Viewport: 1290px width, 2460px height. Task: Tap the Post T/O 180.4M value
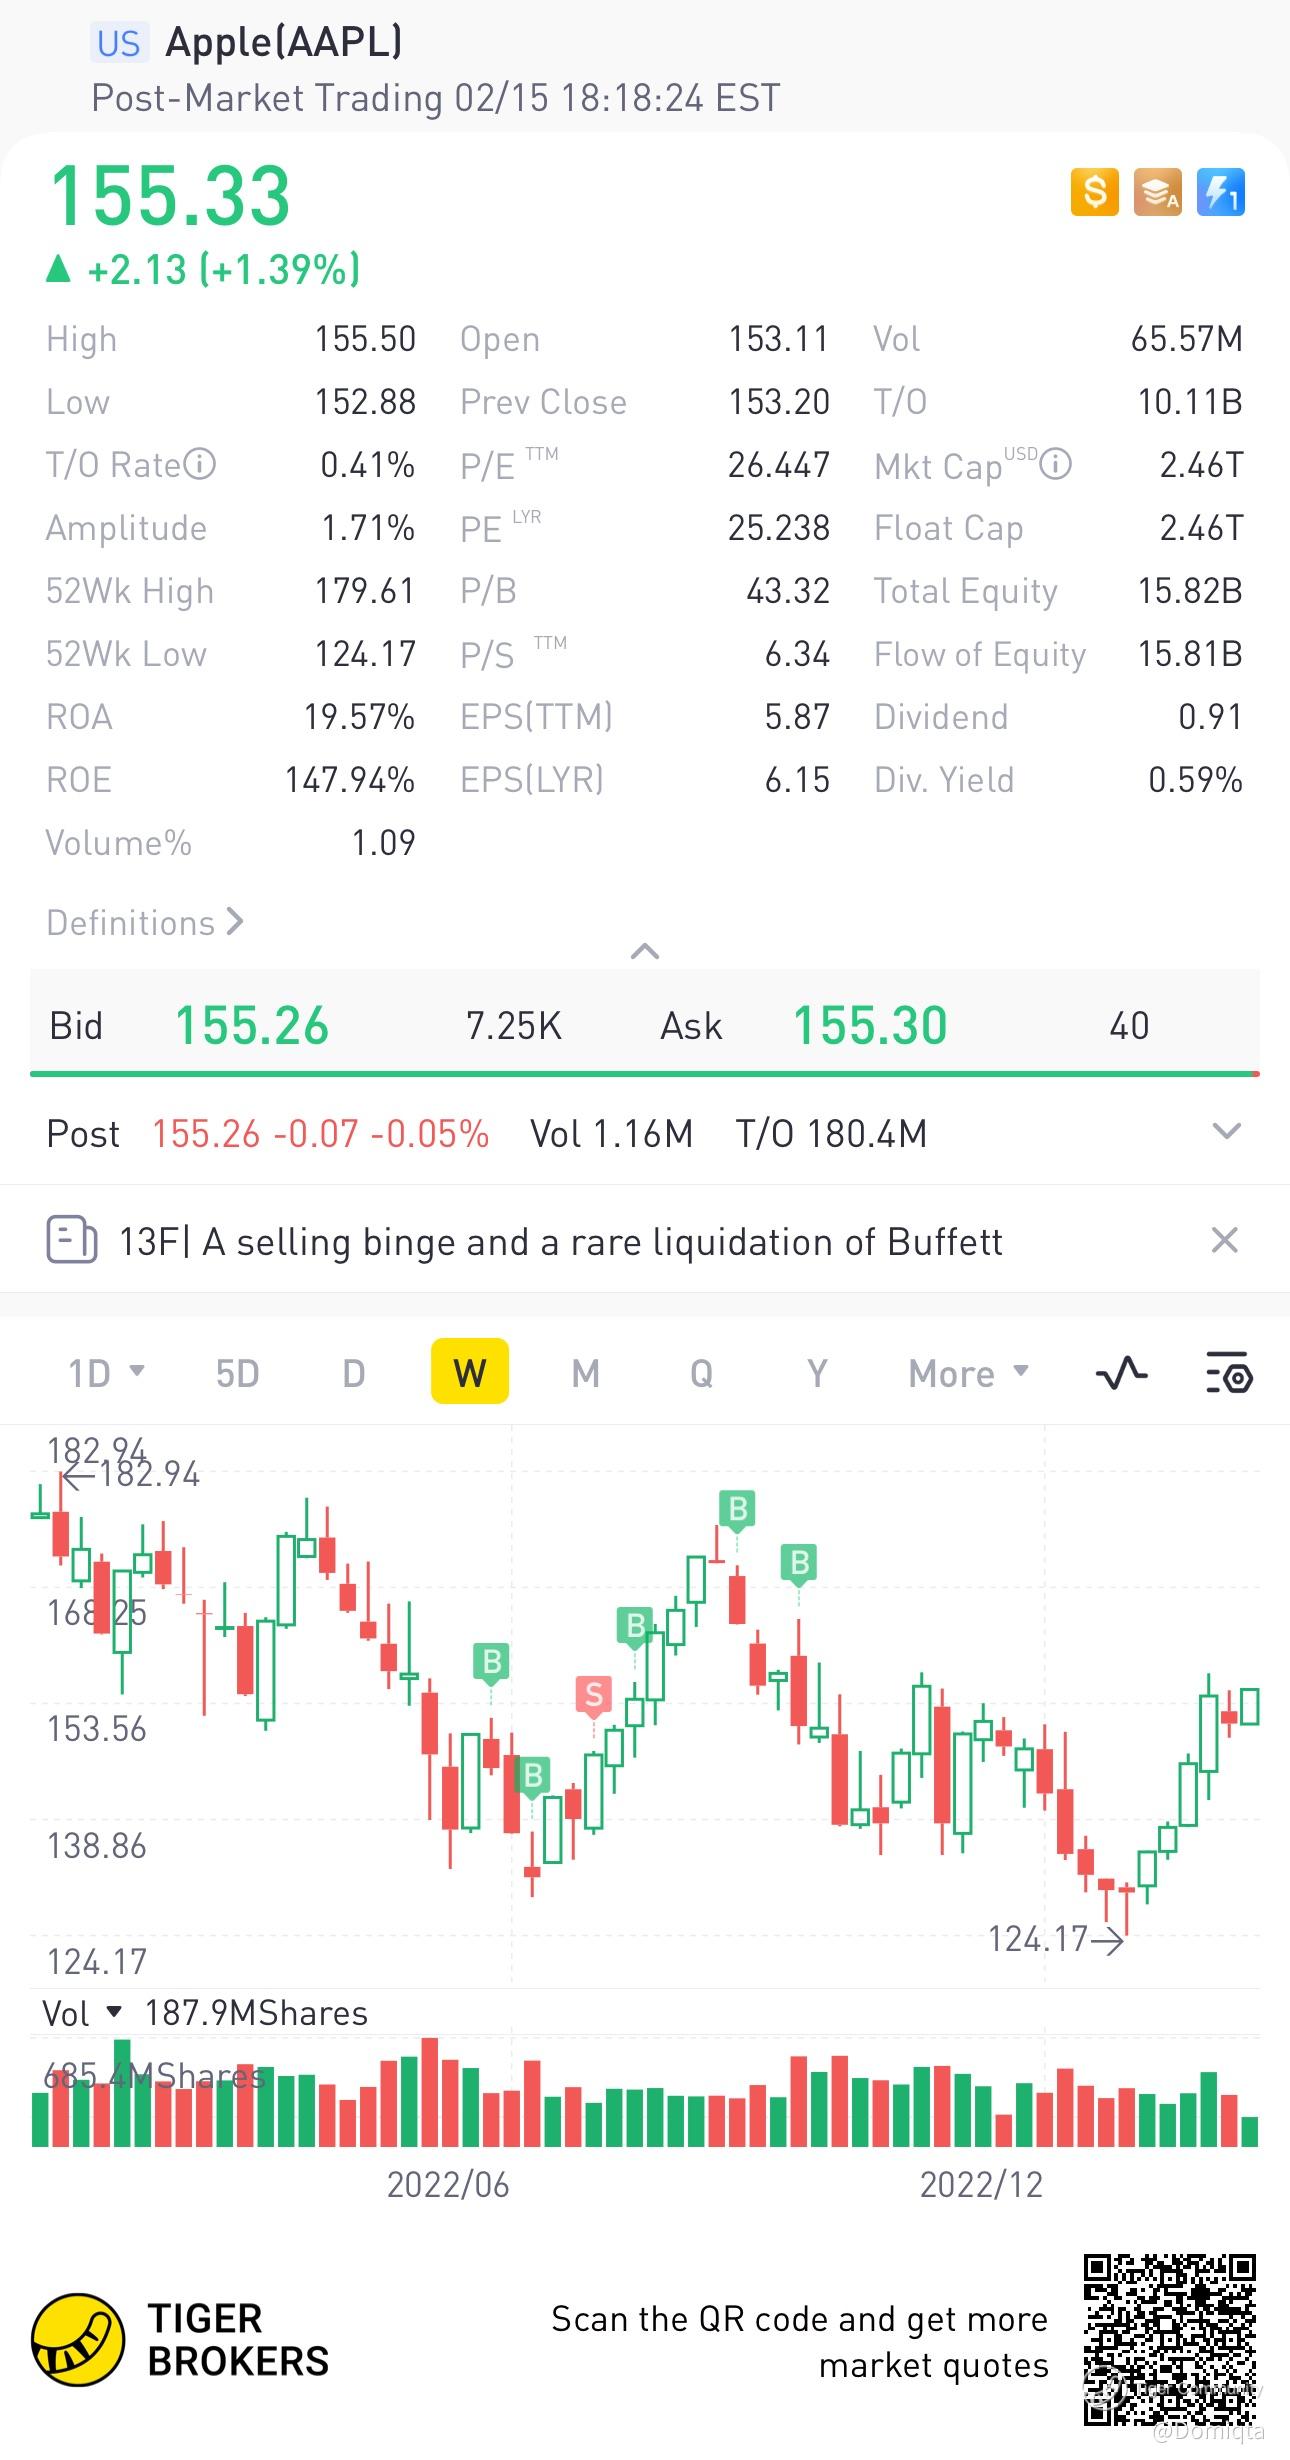(x=832, y=1134)
